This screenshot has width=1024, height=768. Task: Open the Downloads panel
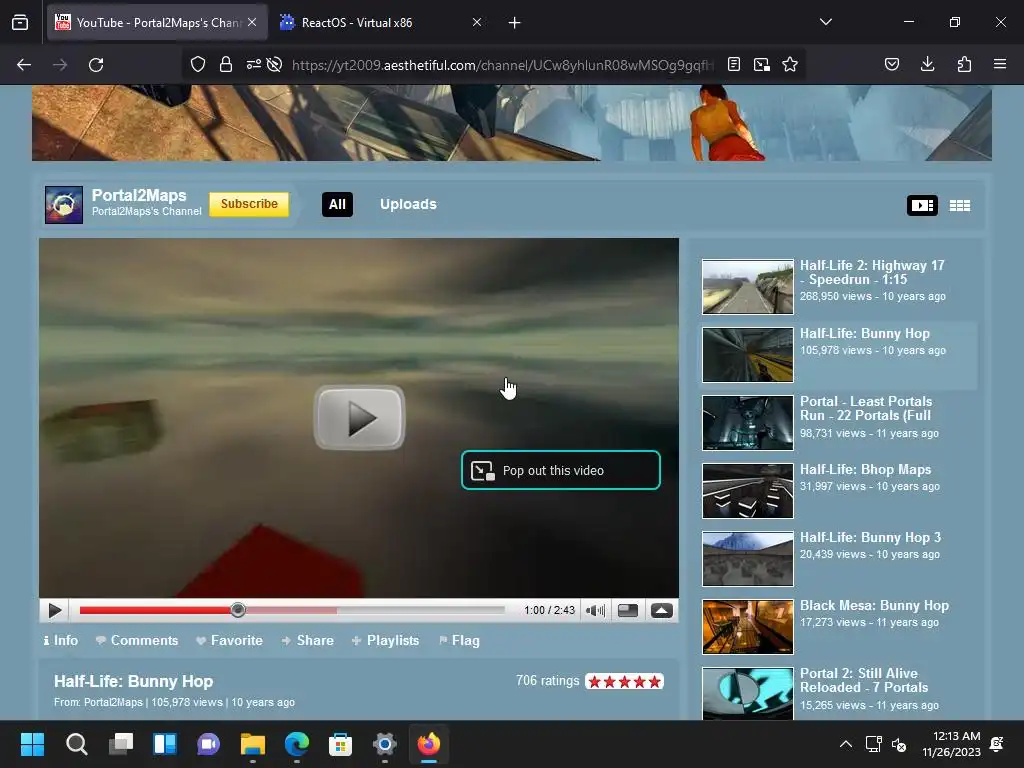click(x=927, y=64)
